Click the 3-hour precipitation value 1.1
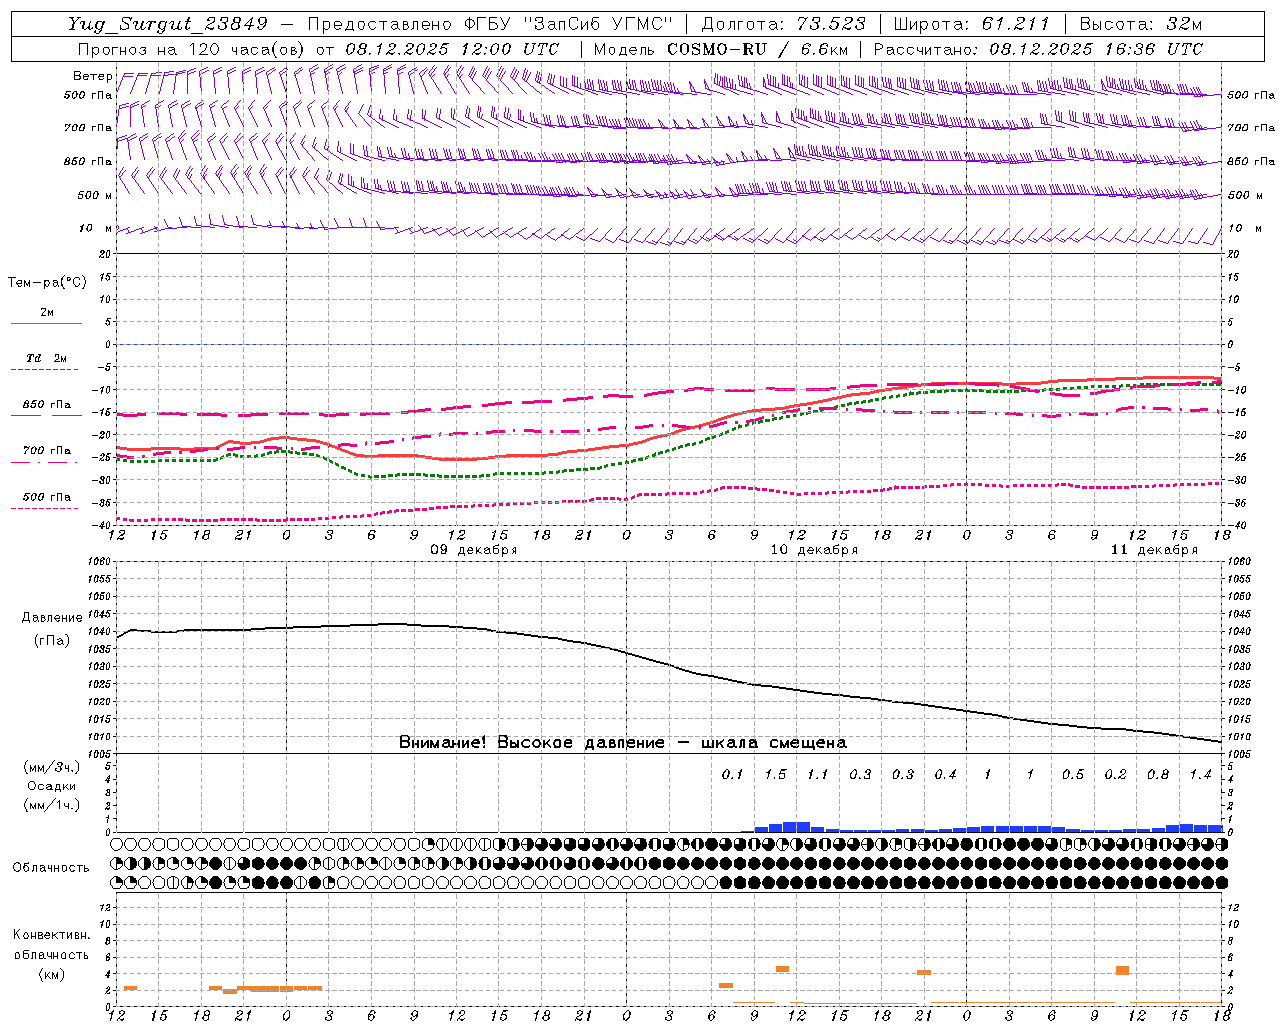The height and width of the screenshot is (1024, 1280). pos(818,775)
